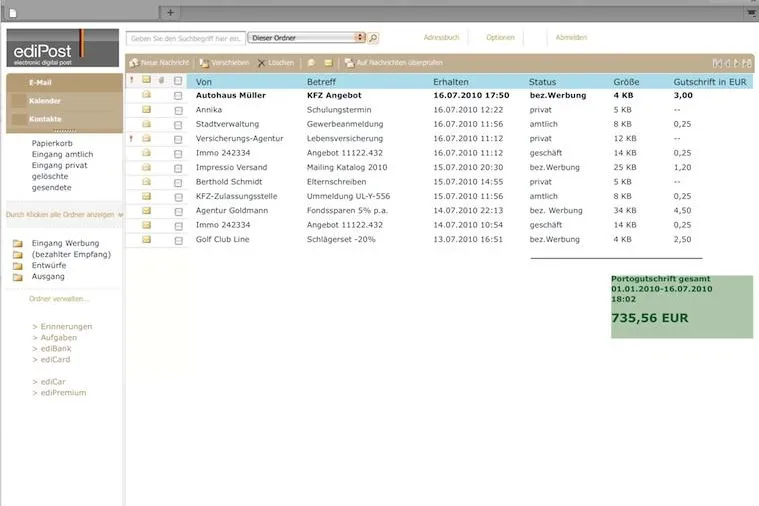The width and height of the screenshot is (759, 506).
Task: Click the speech bubble icon in toolbar
Action: (x=311, y=63)
